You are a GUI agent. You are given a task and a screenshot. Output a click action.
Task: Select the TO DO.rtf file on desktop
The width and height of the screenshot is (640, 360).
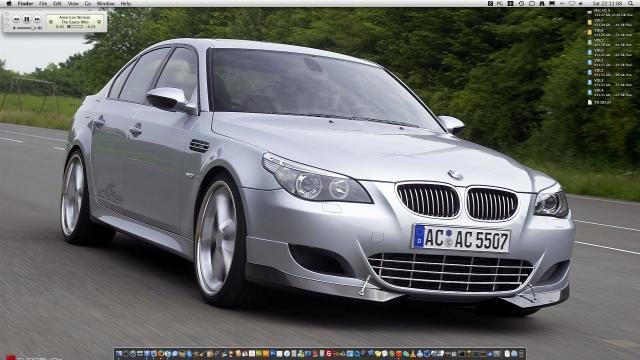click(590, 102)
